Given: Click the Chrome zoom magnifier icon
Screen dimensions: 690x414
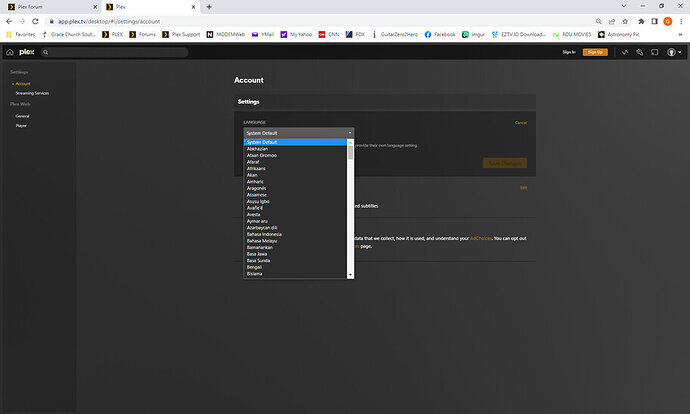Looking at the screenshot, I should [x=598, y=21].
